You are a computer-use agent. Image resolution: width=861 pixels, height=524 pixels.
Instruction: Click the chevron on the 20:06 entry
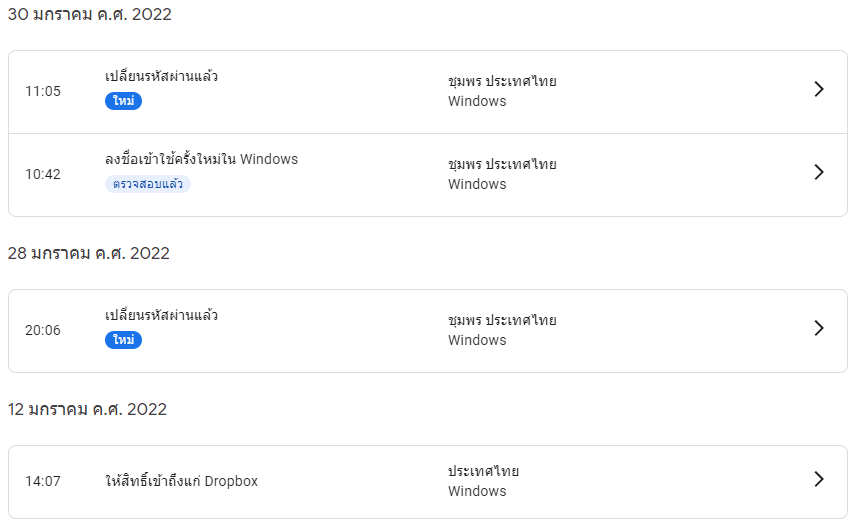(x=819, y=329)
